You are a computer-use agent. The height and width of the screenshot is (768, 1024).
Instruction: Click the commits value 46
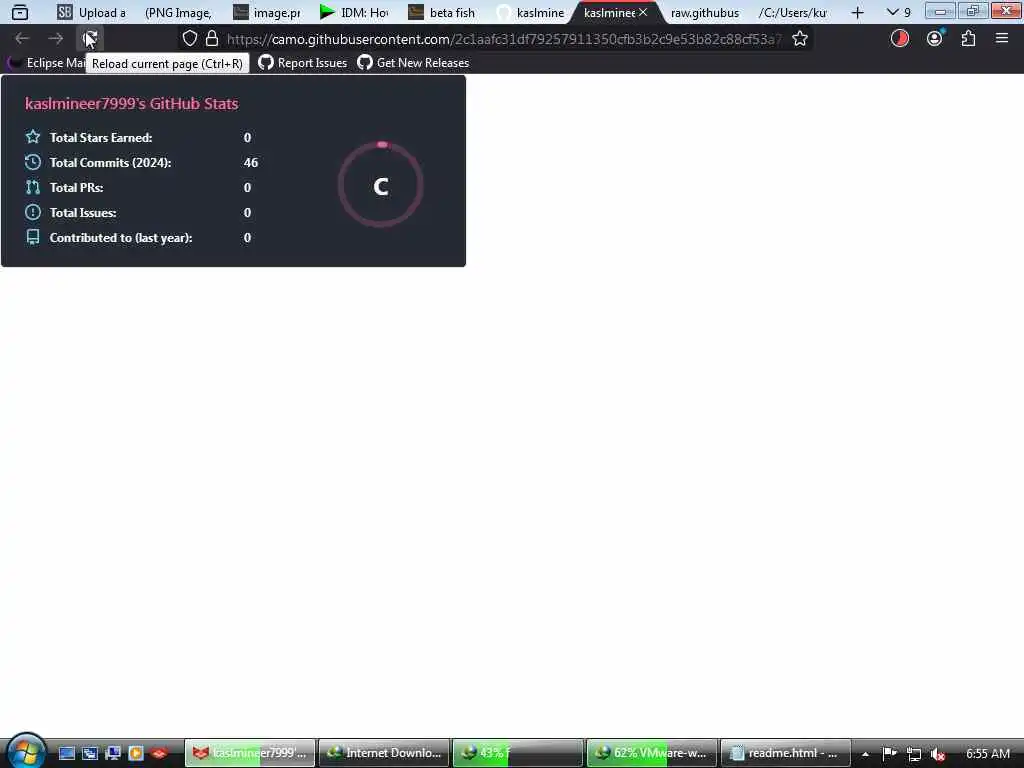251,163
